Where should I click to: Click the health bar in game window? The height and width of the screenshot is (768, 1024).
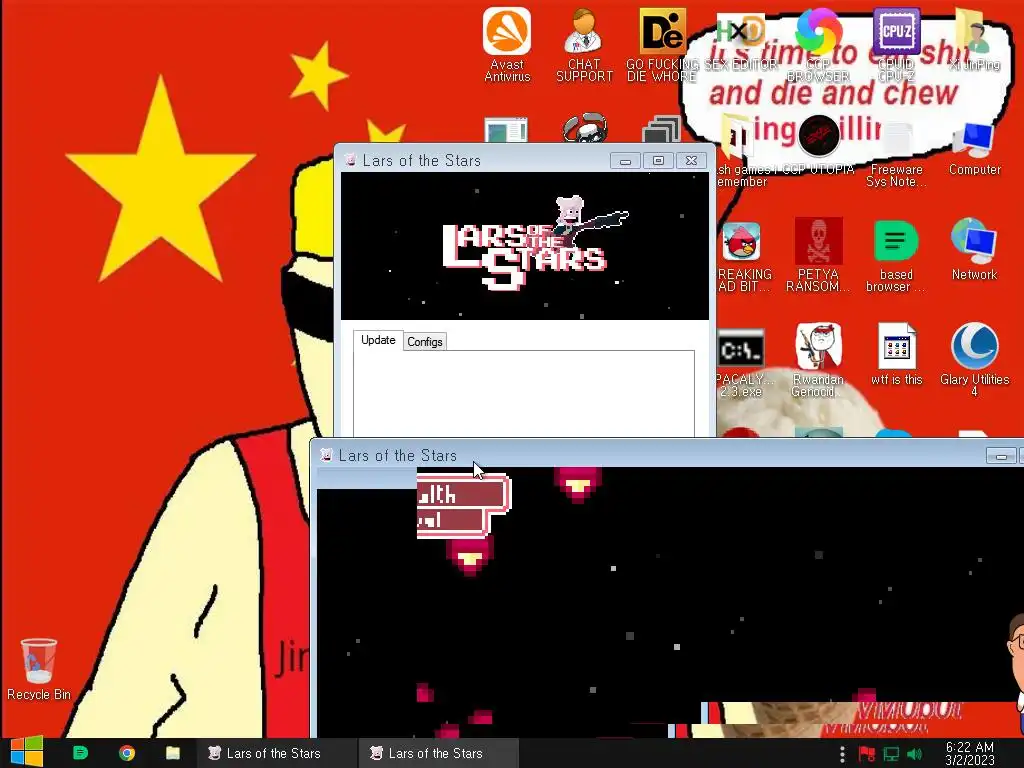click(x=462, y=494)
